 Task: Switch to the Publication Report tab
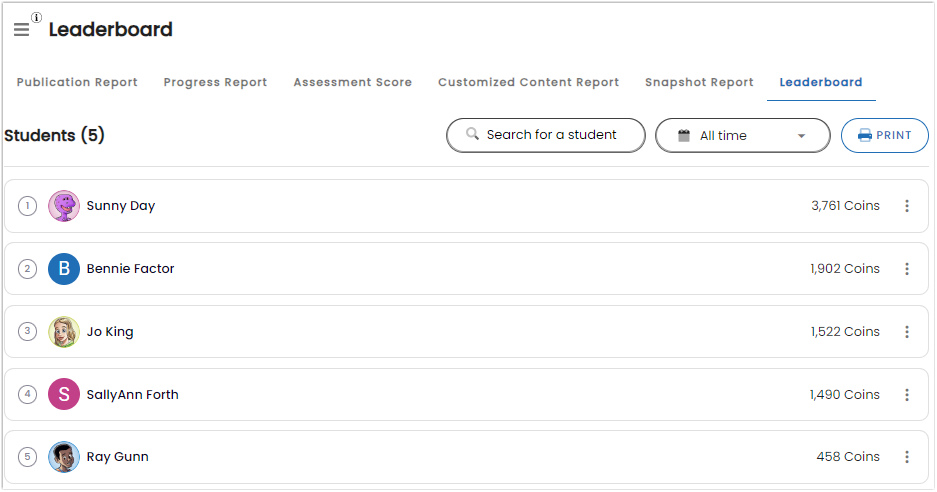pyautogui.click(x=77, y=82)
